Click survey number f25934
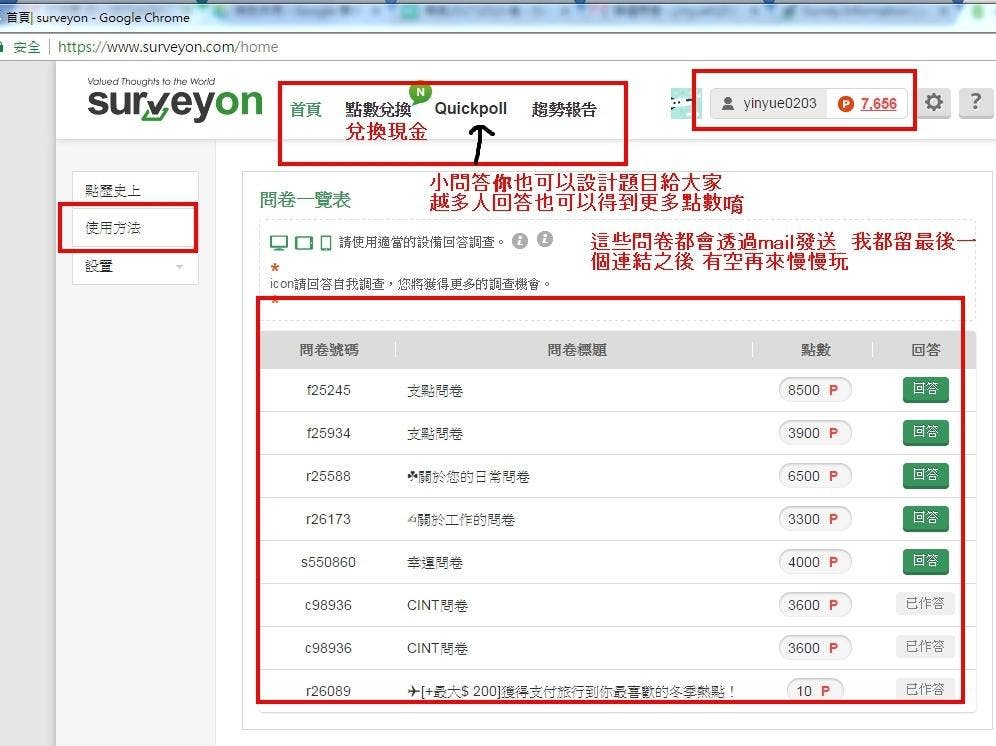Viewport: 996px width, 746px height. pos(328,433)
